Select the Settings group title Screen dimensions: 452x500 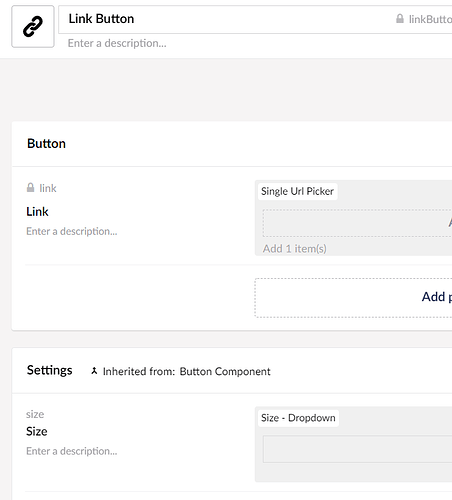(49, 370)
